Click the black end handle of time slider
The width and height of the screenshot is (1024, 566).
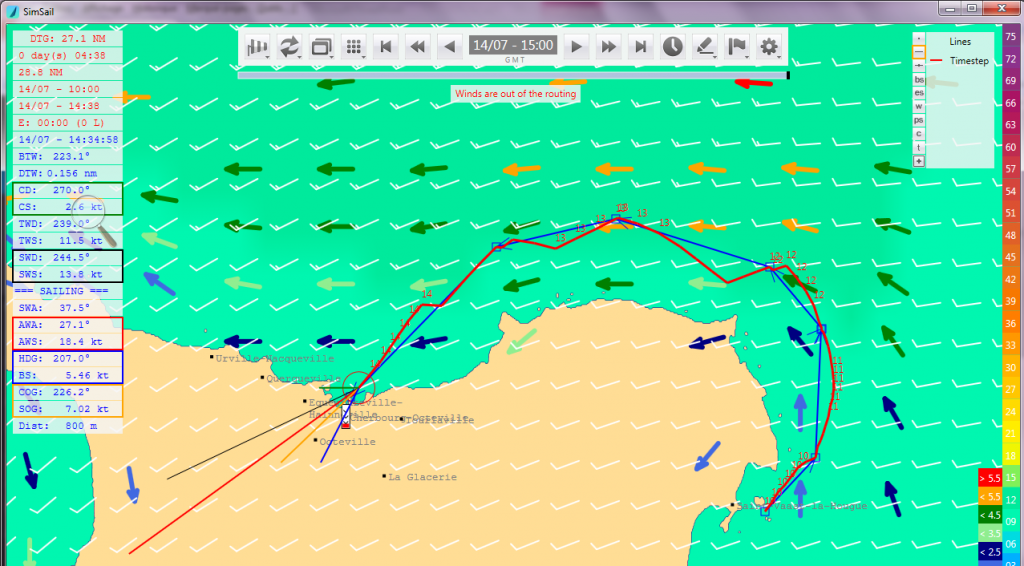point(788,75)
